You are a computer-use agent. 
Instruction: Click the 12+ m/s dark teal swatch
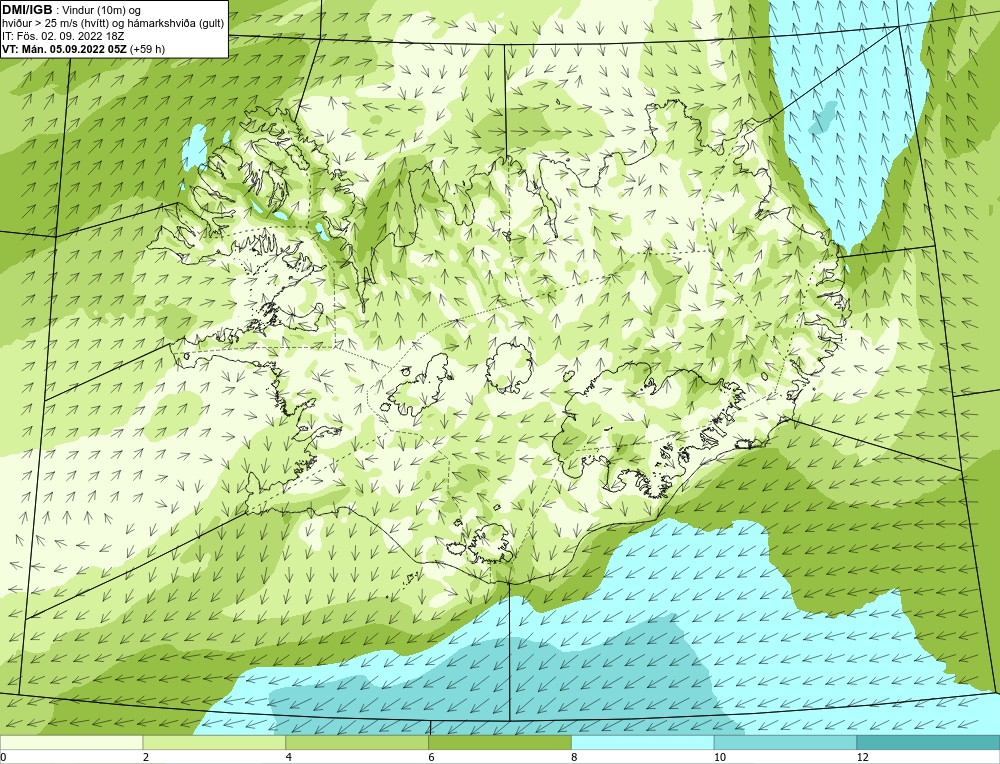(x=929, y=742)
